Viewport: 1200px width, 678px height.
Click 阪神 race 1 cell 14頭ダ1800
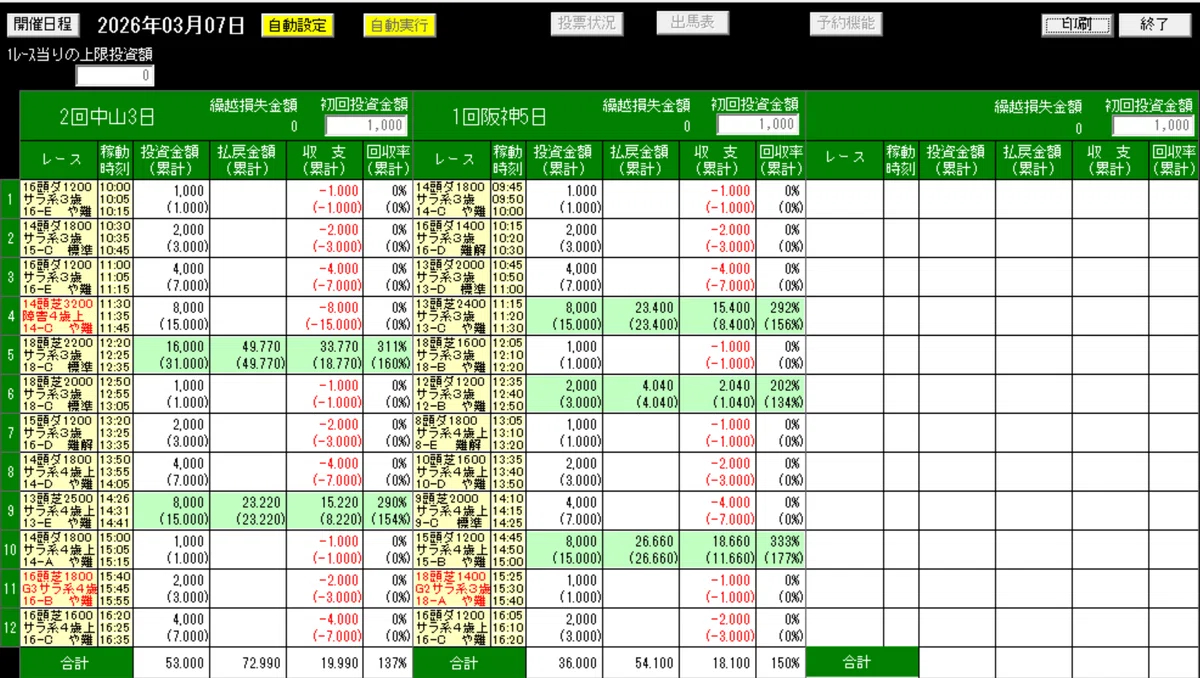click(451, 198)
